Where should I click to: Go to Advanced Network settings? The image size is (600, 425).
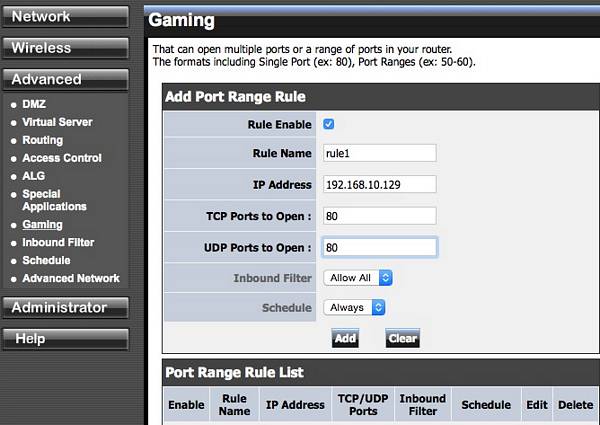click(70, 278)
